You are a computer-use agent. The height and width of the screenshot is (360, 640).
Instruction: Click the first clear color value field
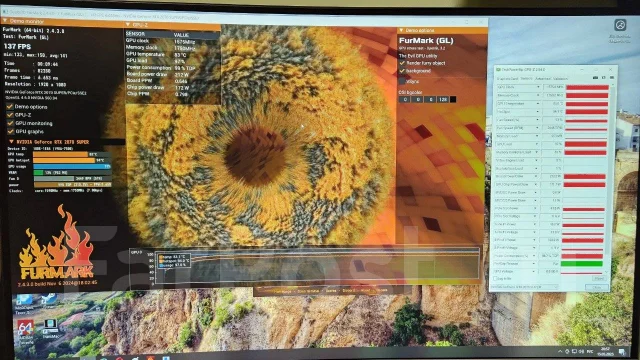point(405,99)
